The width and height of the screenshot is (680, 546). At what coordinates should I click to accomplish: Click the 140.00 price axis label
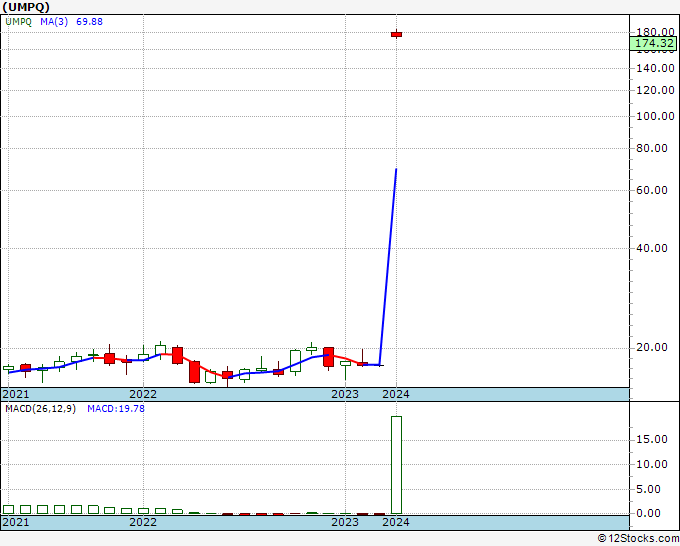point(655,68)
